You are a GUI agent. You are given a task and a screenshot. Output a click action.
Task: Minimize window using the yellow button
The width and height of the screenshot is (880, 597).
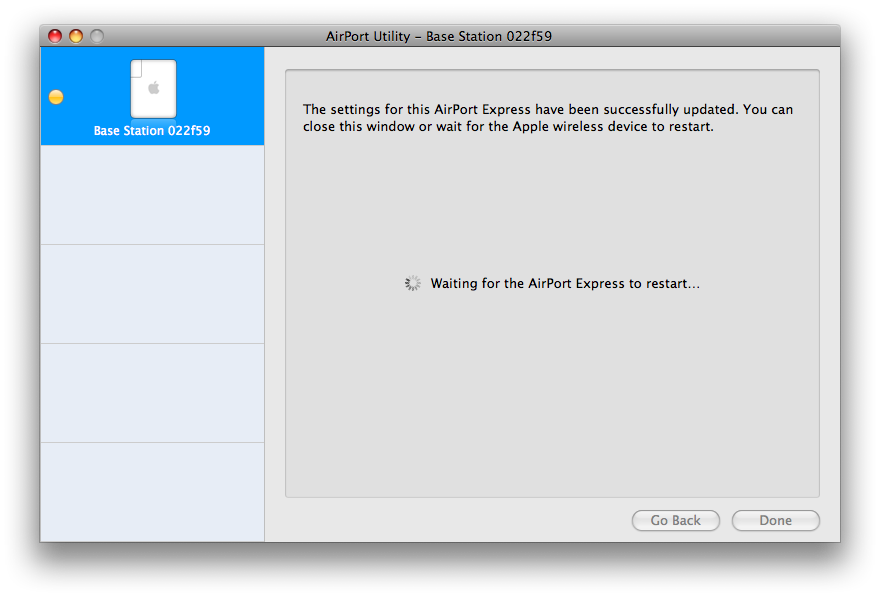[76, 36]
